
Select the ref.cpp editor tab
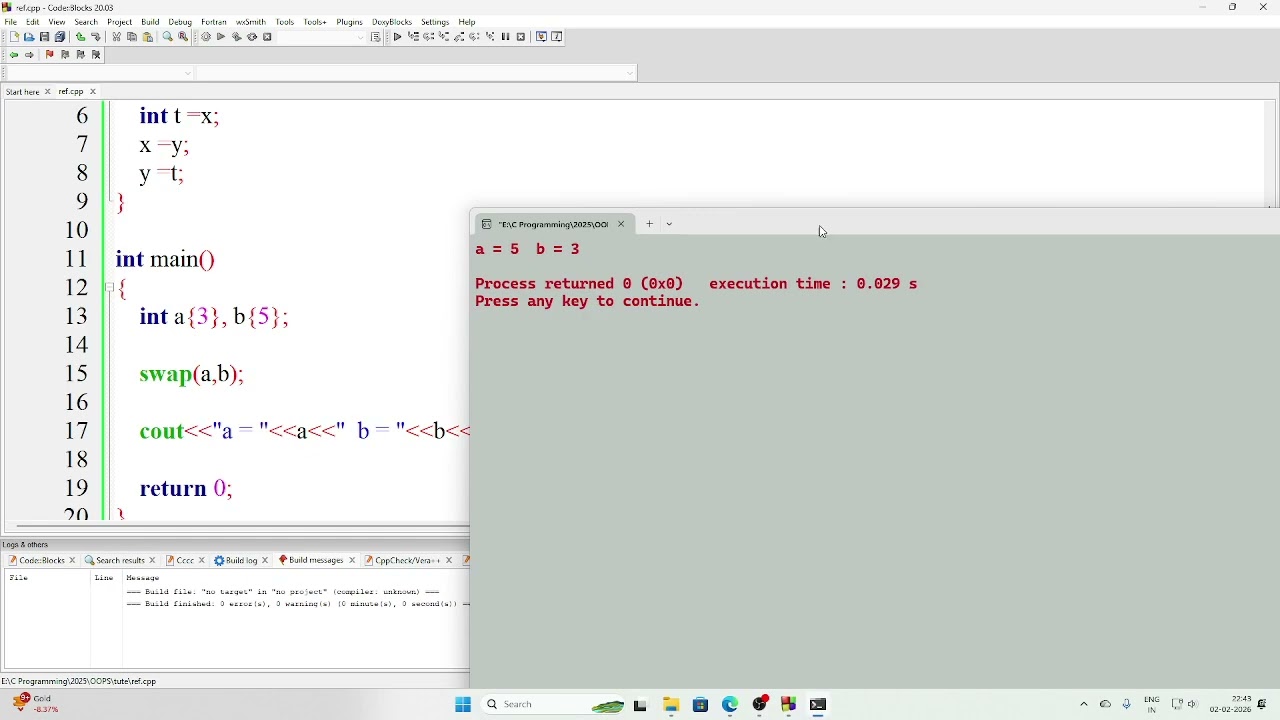pyautogui.click(x=71, y=92)
